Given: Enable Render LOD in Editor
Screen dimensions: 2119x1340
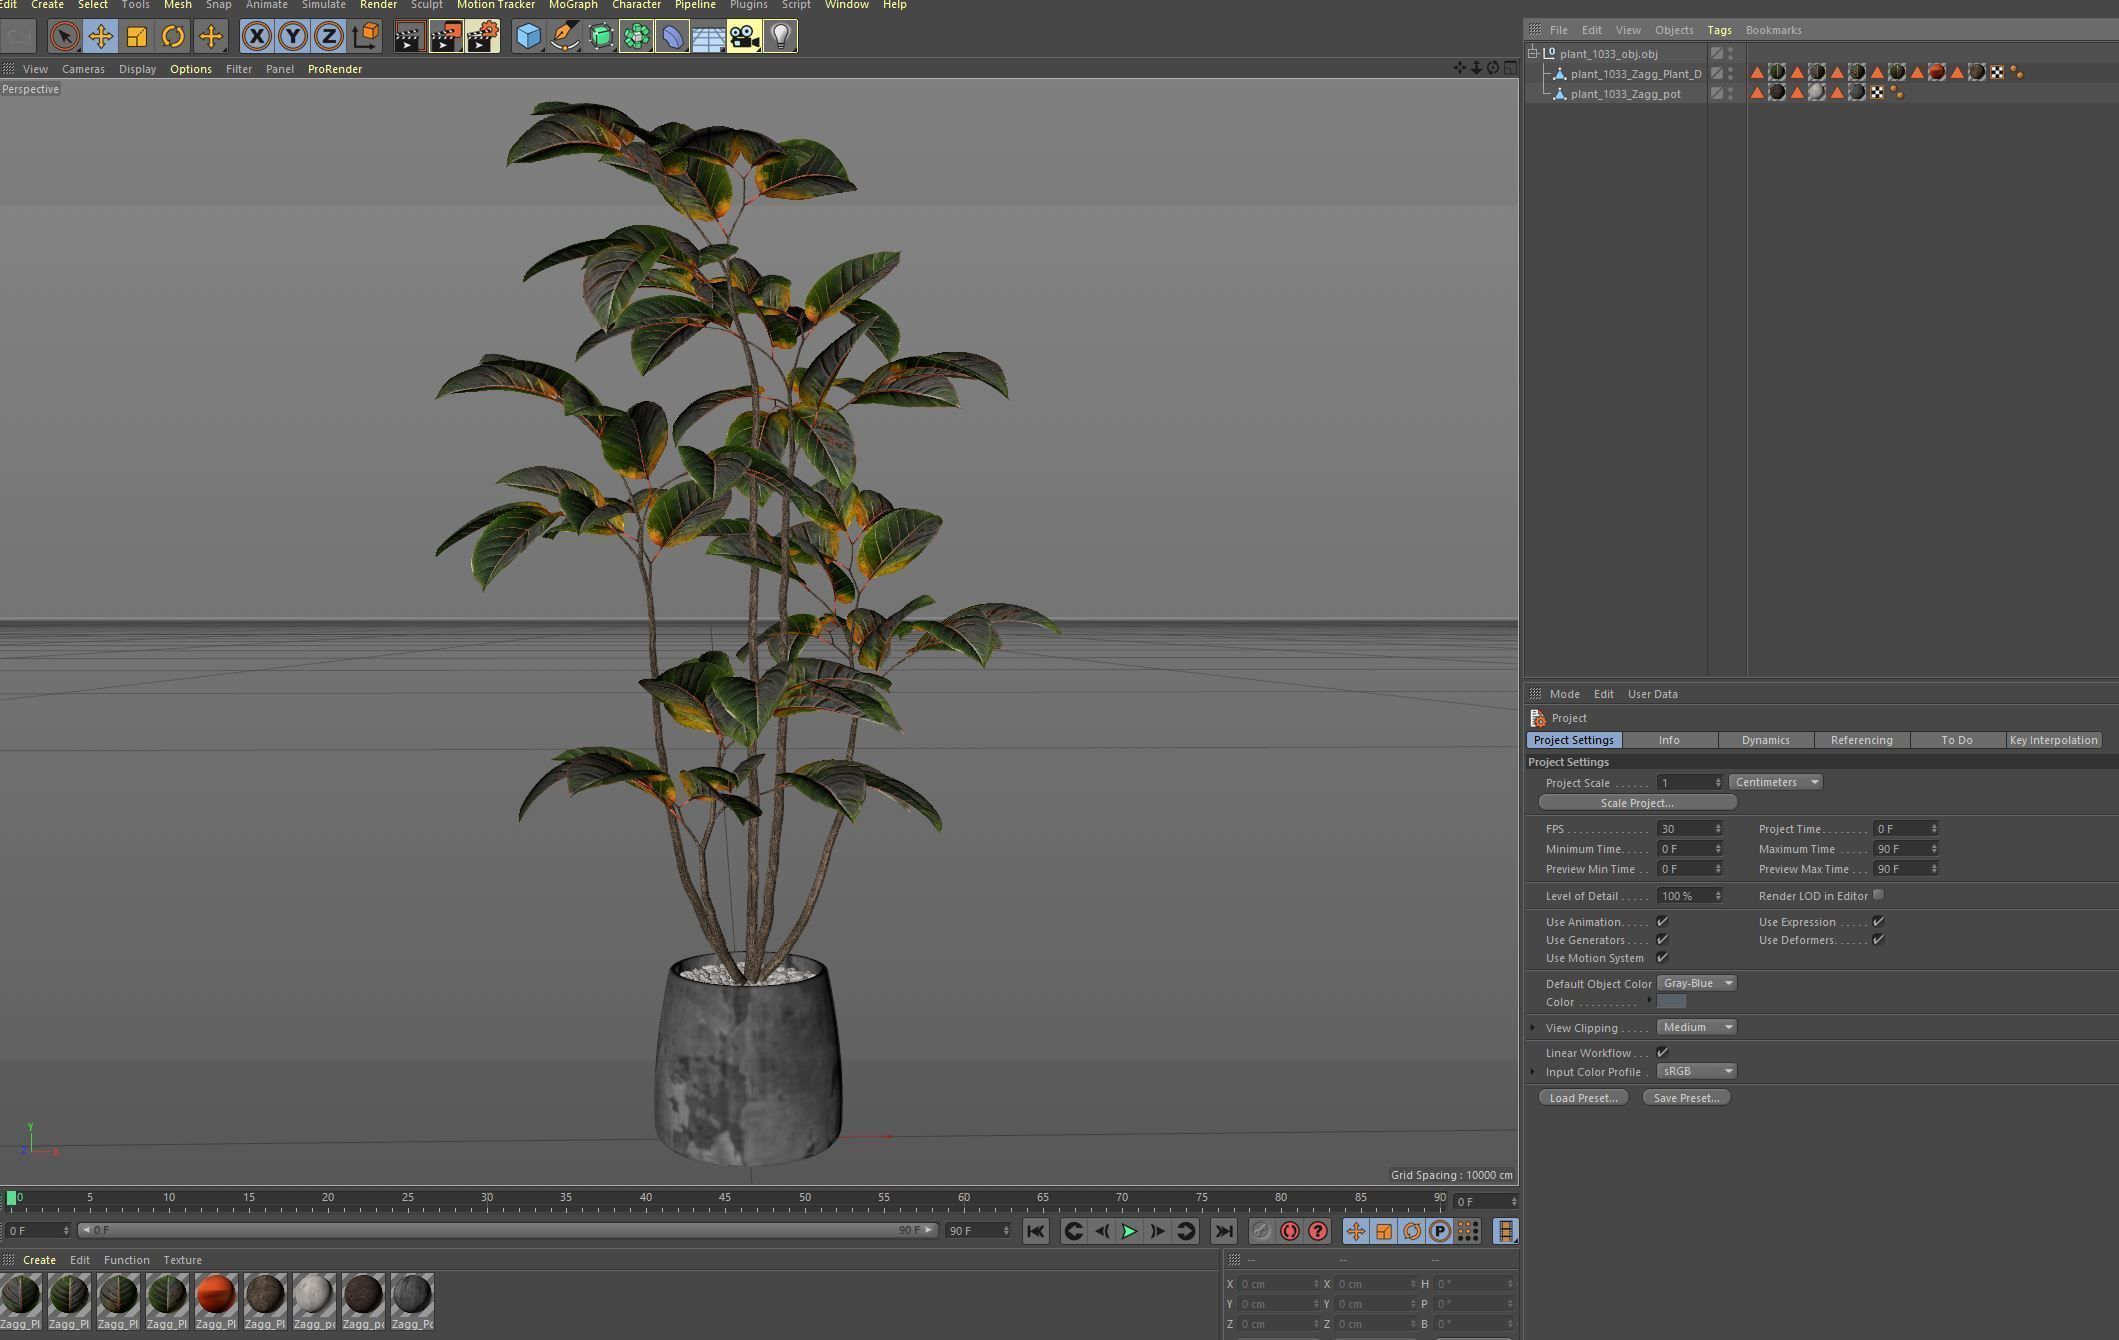Looking at the screenshot, I should [1878, 895].
